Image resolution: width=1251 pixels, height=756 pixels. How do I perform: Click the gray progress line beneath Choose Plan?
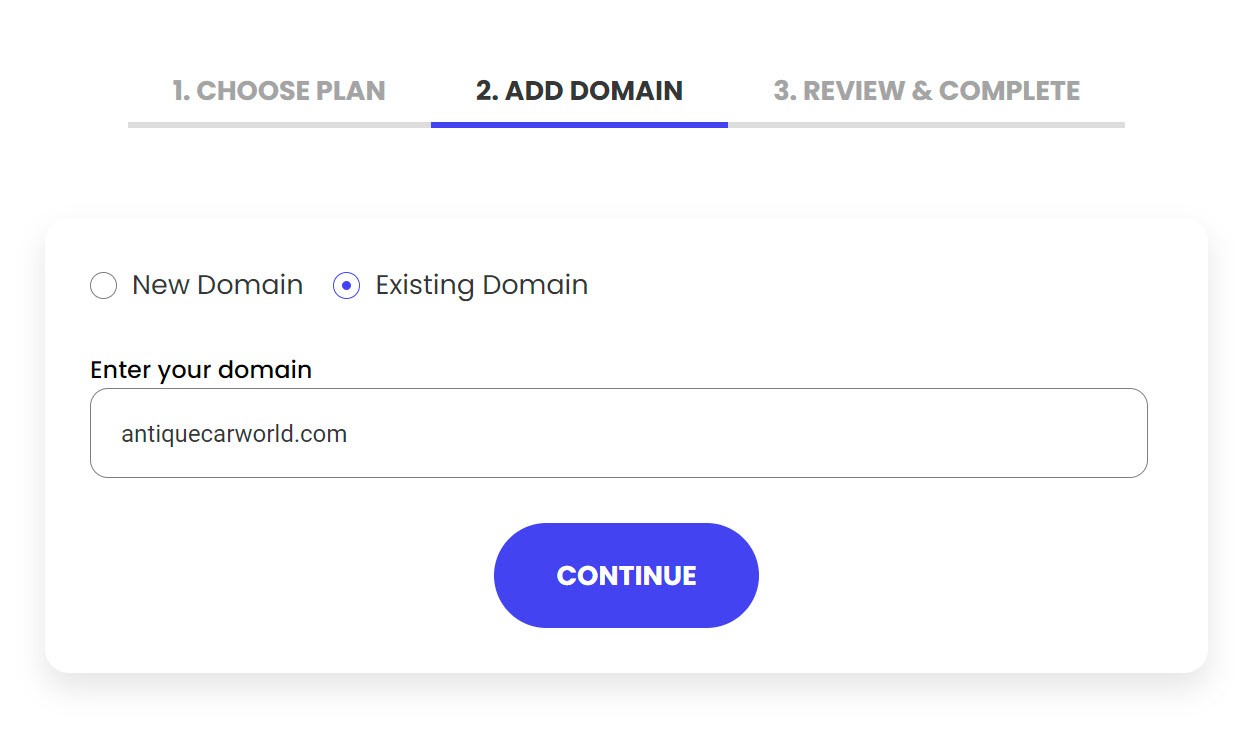pyautogui.click(x=279, y=125)
